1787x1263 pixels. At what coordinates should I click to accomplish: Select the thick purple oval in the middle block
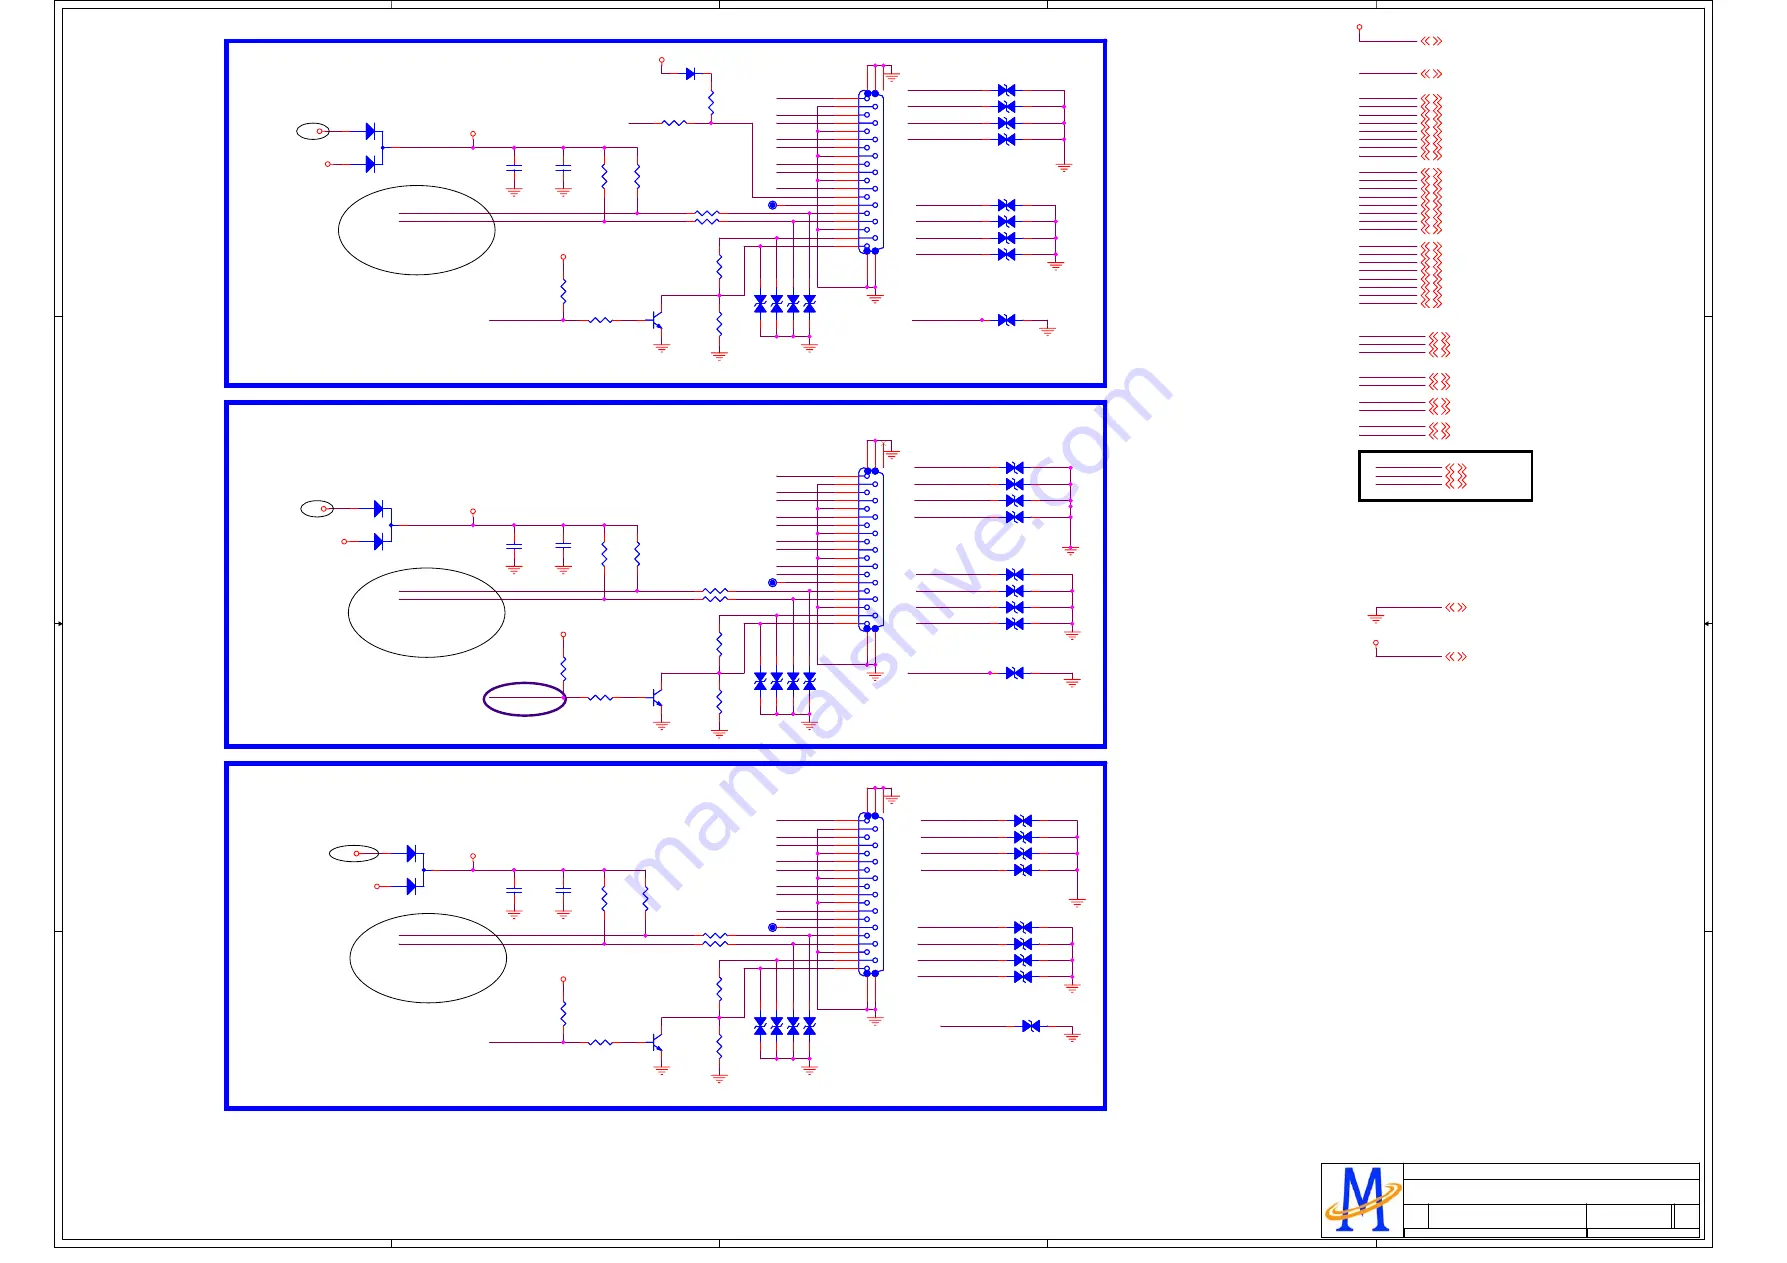coord(525,699)
